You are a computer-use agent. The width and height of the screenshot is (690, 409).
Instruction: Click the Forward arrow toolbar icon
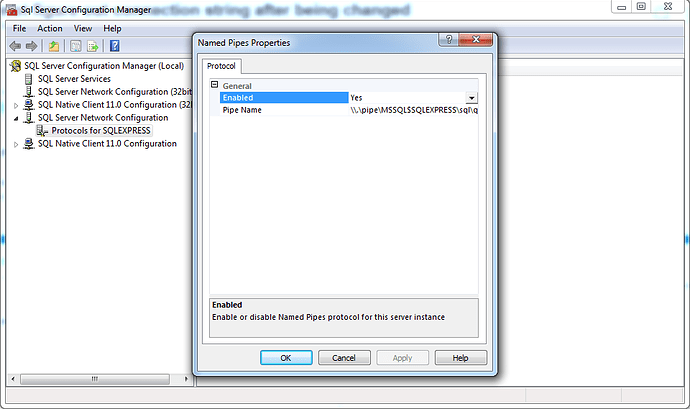click(31, 46)
